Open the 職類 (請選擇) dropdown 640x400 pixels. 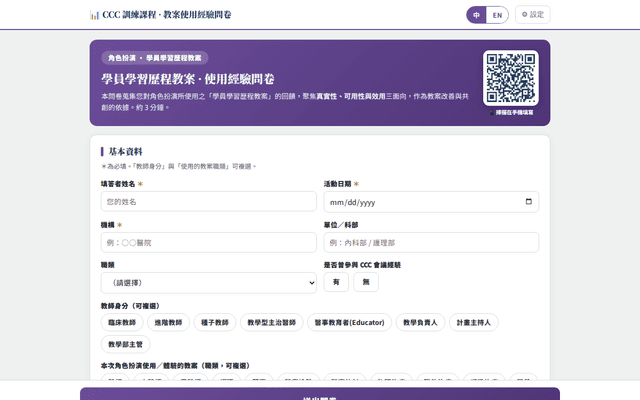[x=209, y=282]
